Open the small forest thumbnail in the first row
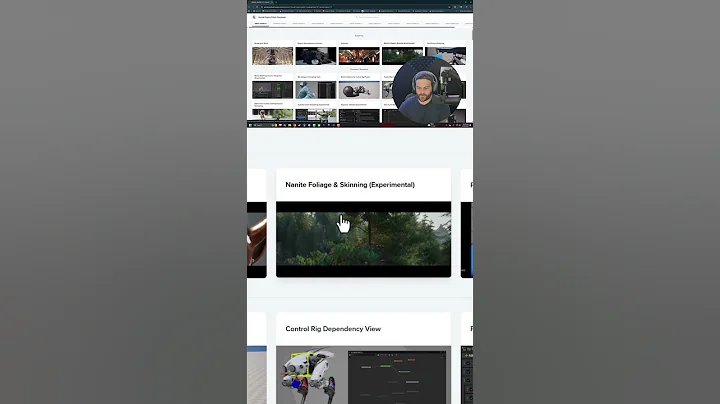The image size is (720, 404). (401, 55)
